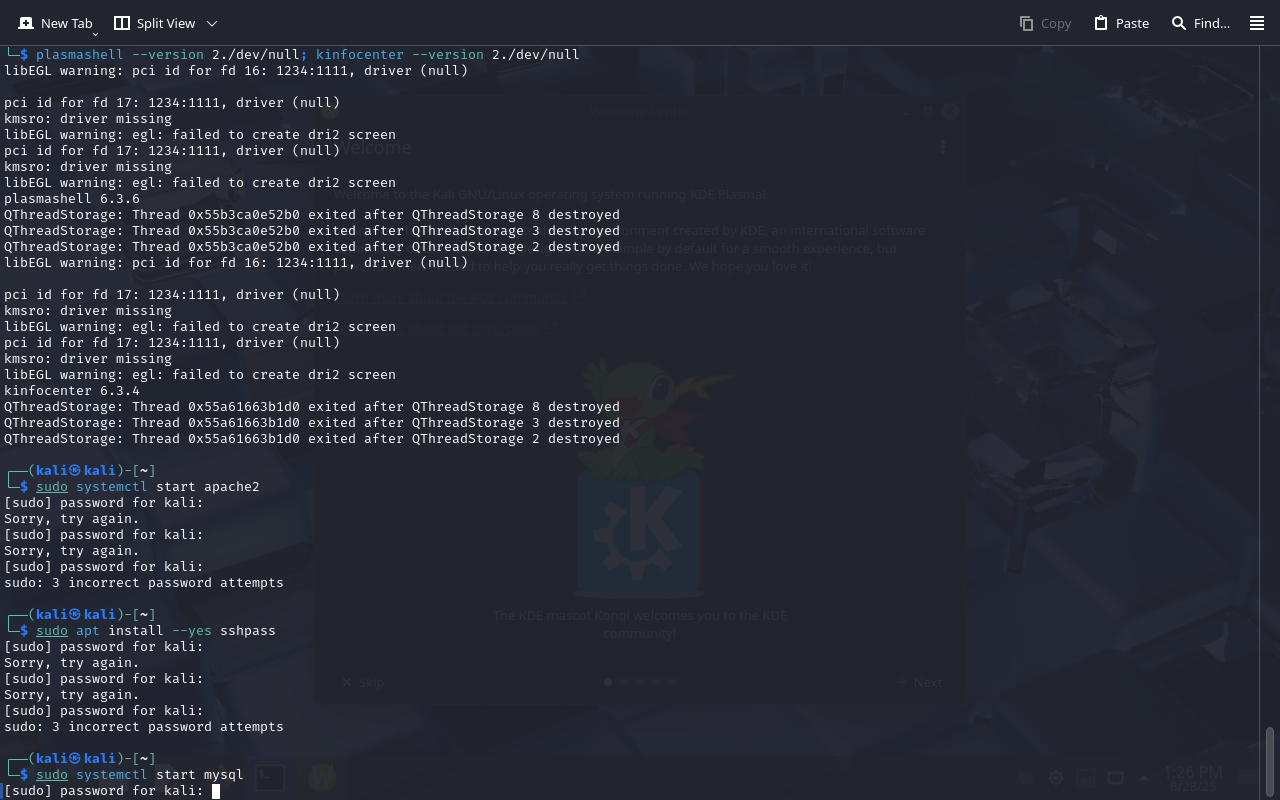
Task: Click the kali prompt above the sshpass command
Action: click(80, 615)
